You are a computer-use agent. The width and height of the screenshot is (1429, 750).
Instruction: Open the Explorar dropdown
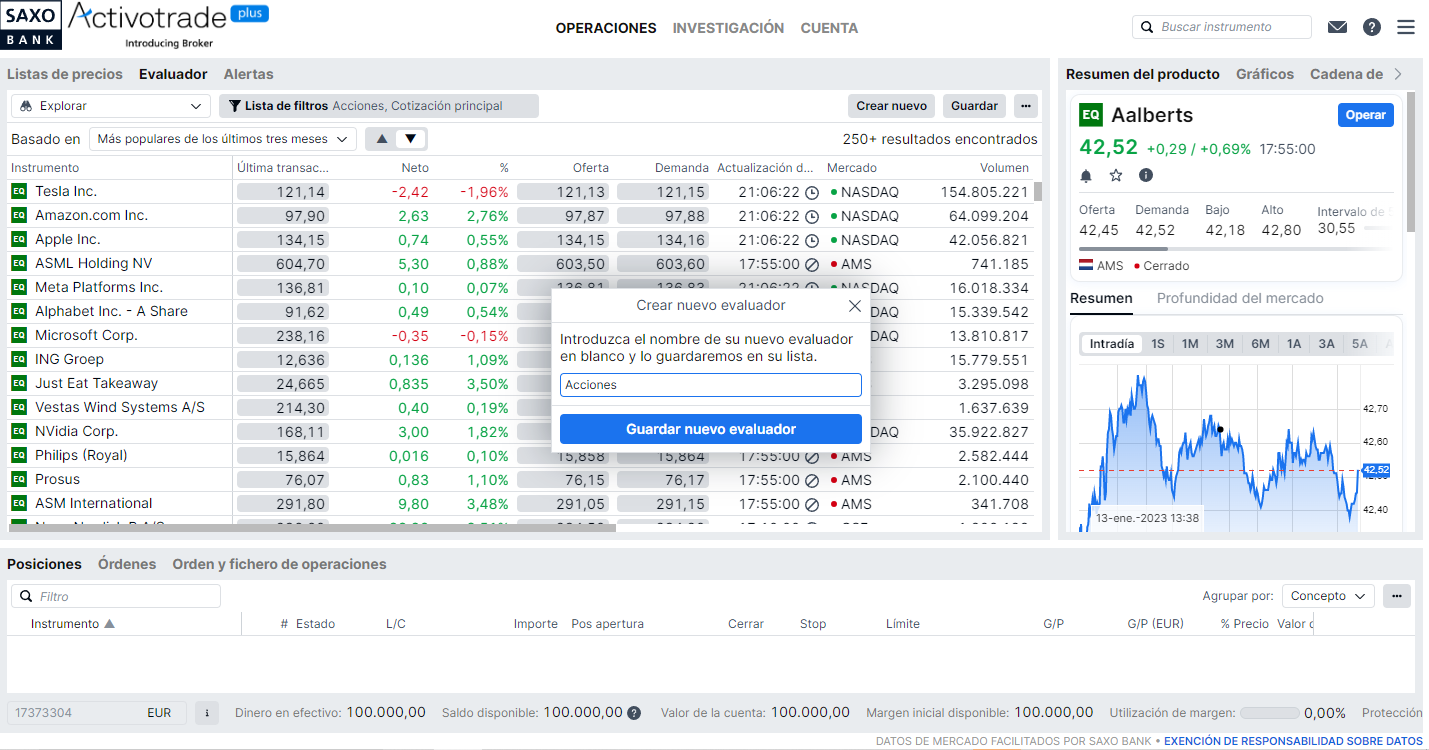[x=111, y=106]
